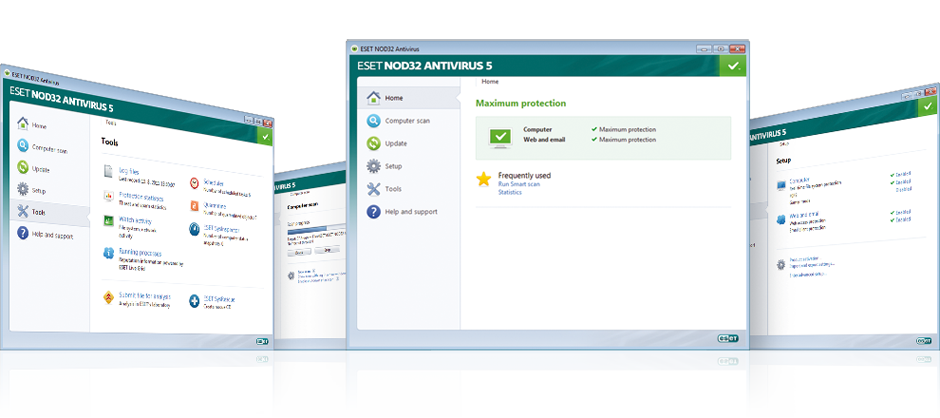Select active Tools item in Tools window sidebar
This screenshot has width=940, height=418.
tap(50, 212)
